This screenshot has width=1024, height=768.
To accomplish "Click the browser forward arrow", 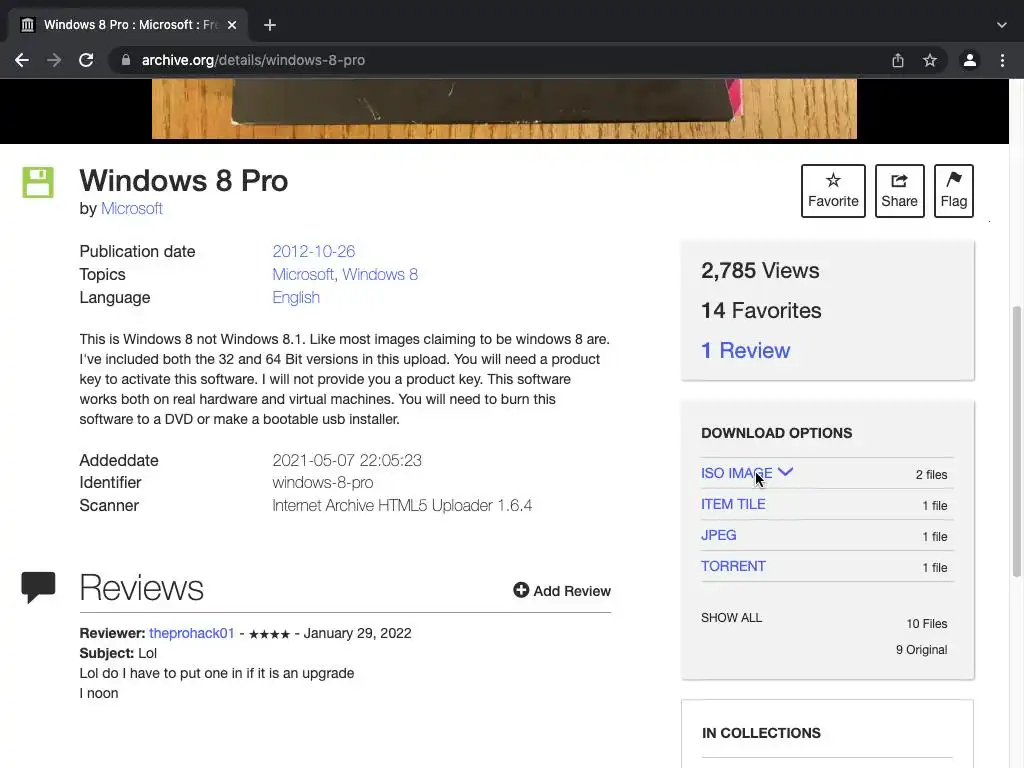I will (54, 60).
